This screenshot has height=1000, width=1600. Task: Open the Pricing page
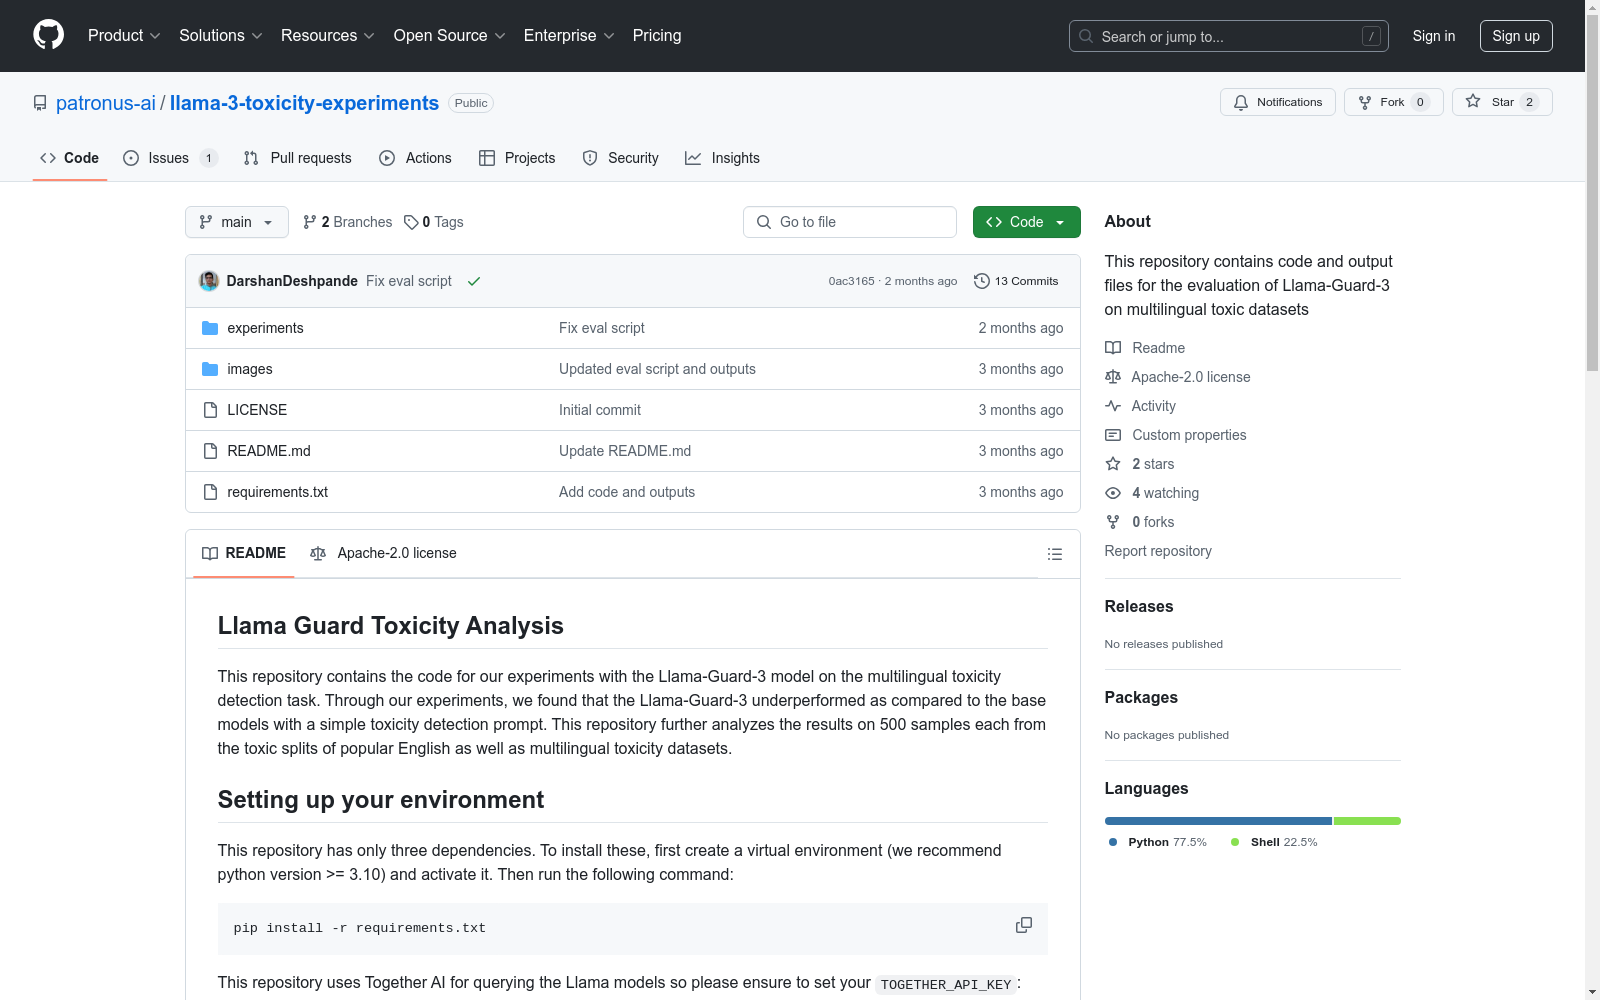[657, 35]
